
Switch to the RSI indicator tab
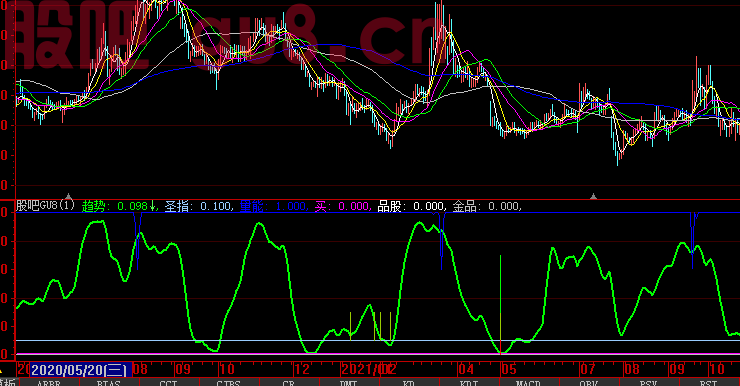(x=708, y=383)
